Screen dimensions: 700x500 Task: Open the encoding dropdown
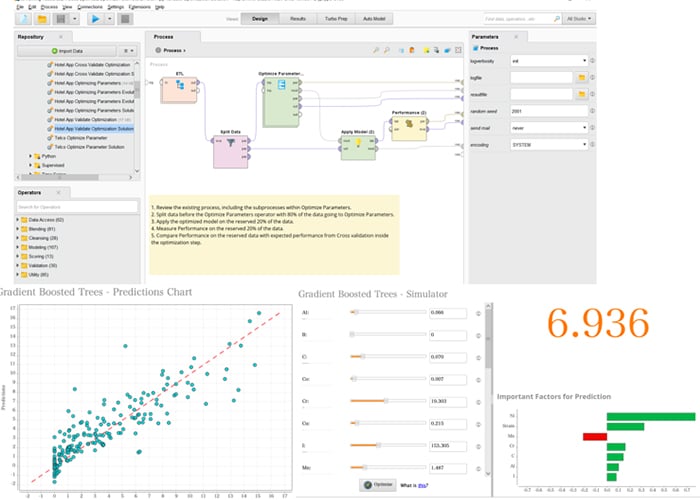tap(549, 145)
